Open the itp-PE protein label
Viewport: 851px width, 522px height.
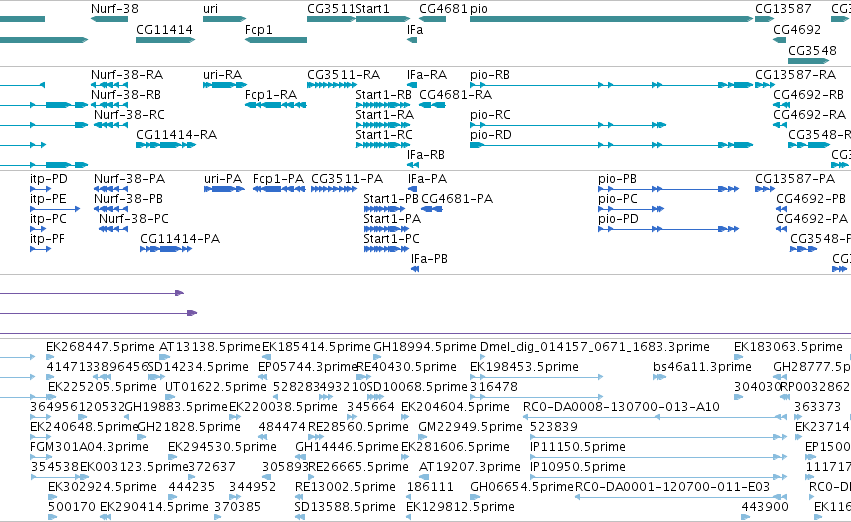(48, 199)
